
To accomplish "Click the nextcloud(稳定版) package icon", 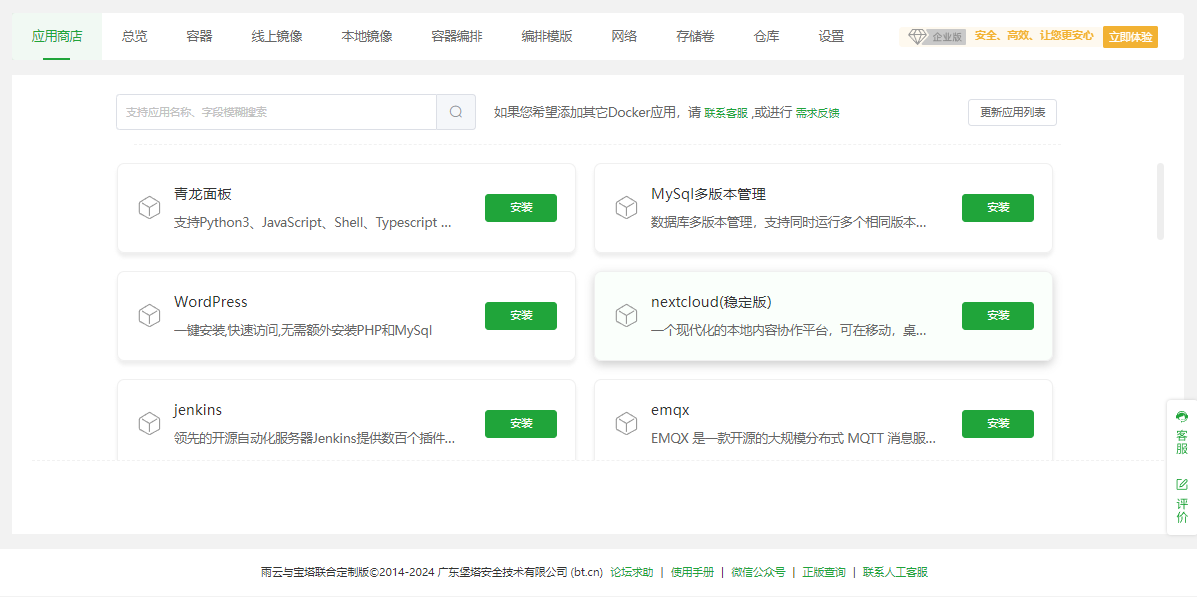I will pos(627,315).
